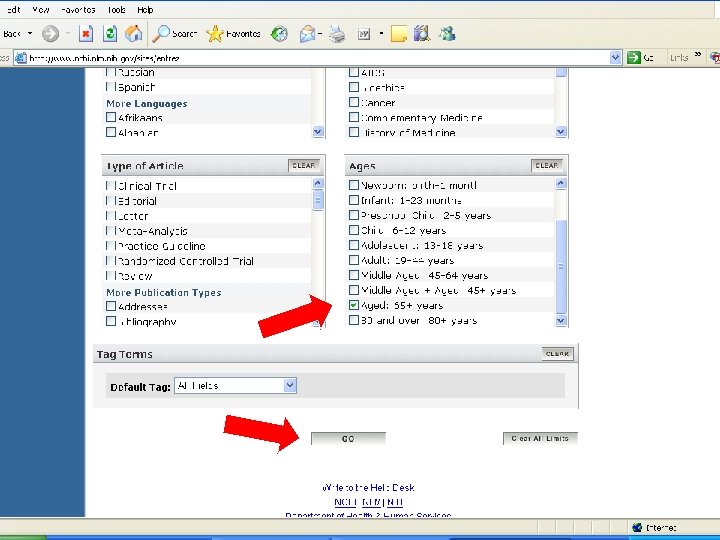Check the Randomized Controlled Trial checkbox
Viewport: 720px width, 540px height.
click(110, 261)
